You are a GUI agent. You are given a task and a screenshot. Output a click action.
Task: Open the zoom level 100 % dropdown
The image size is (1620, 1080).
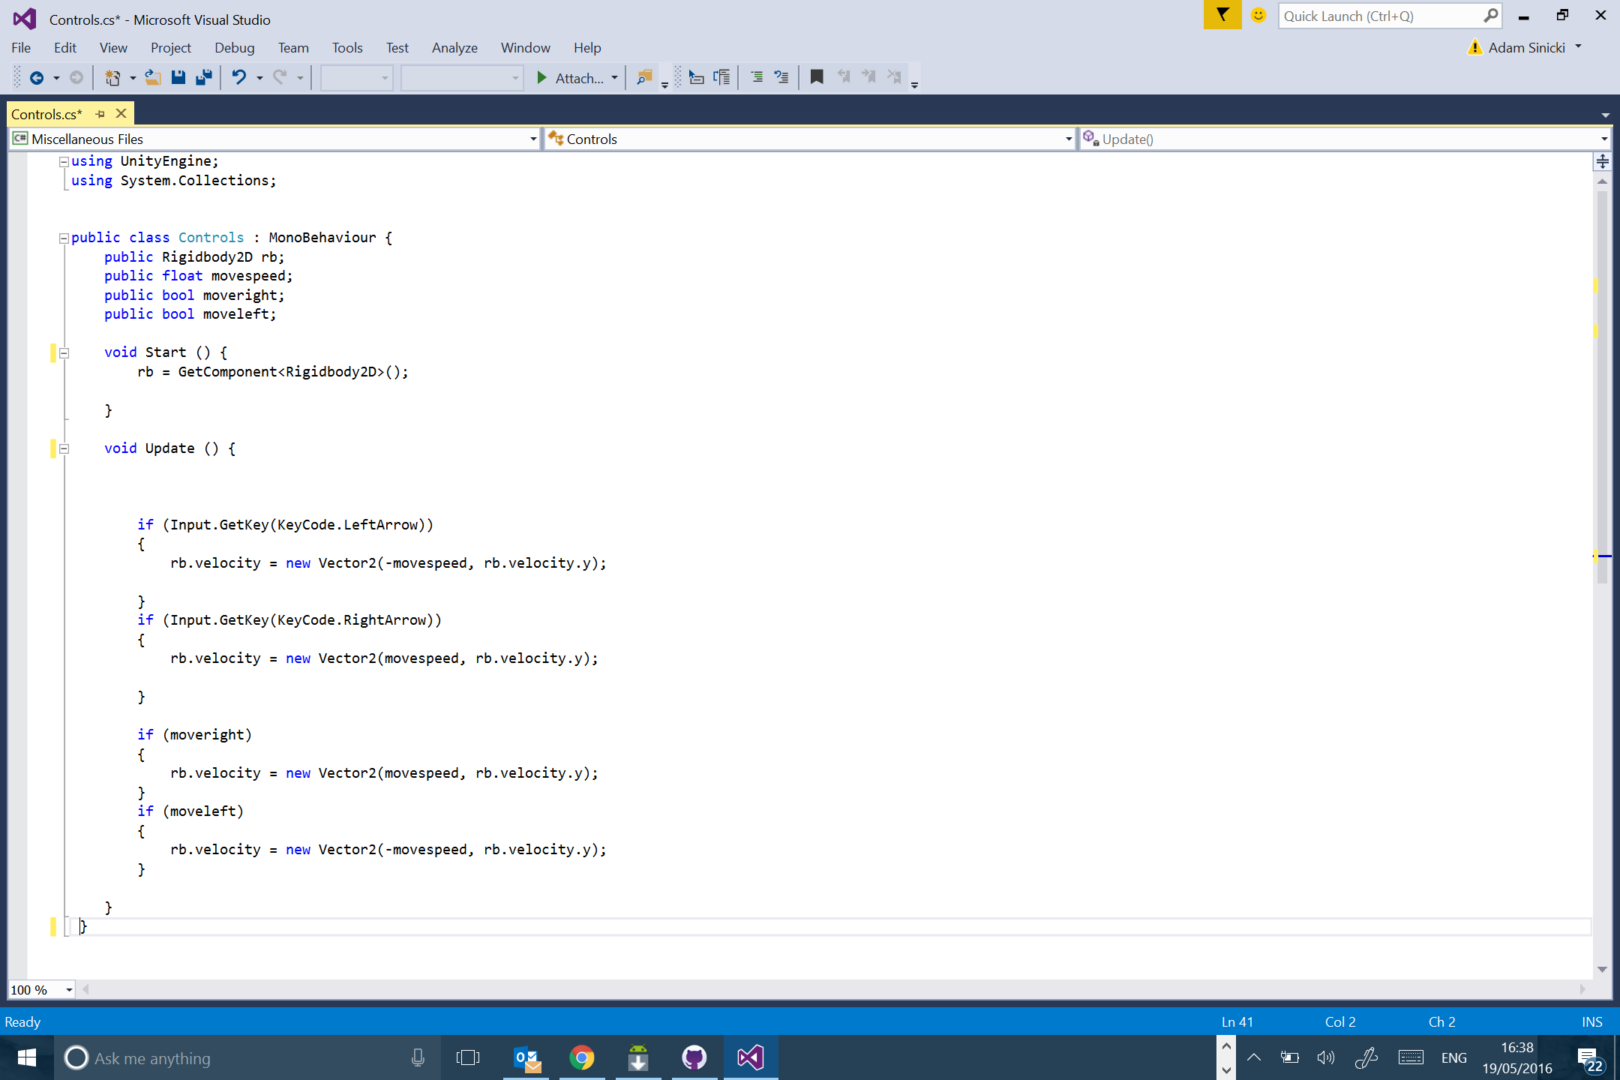tap(68, 990)
